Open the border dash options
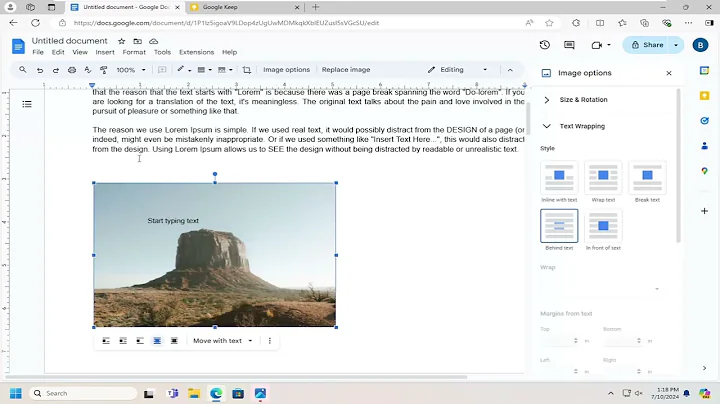 (x=225, y=70)
